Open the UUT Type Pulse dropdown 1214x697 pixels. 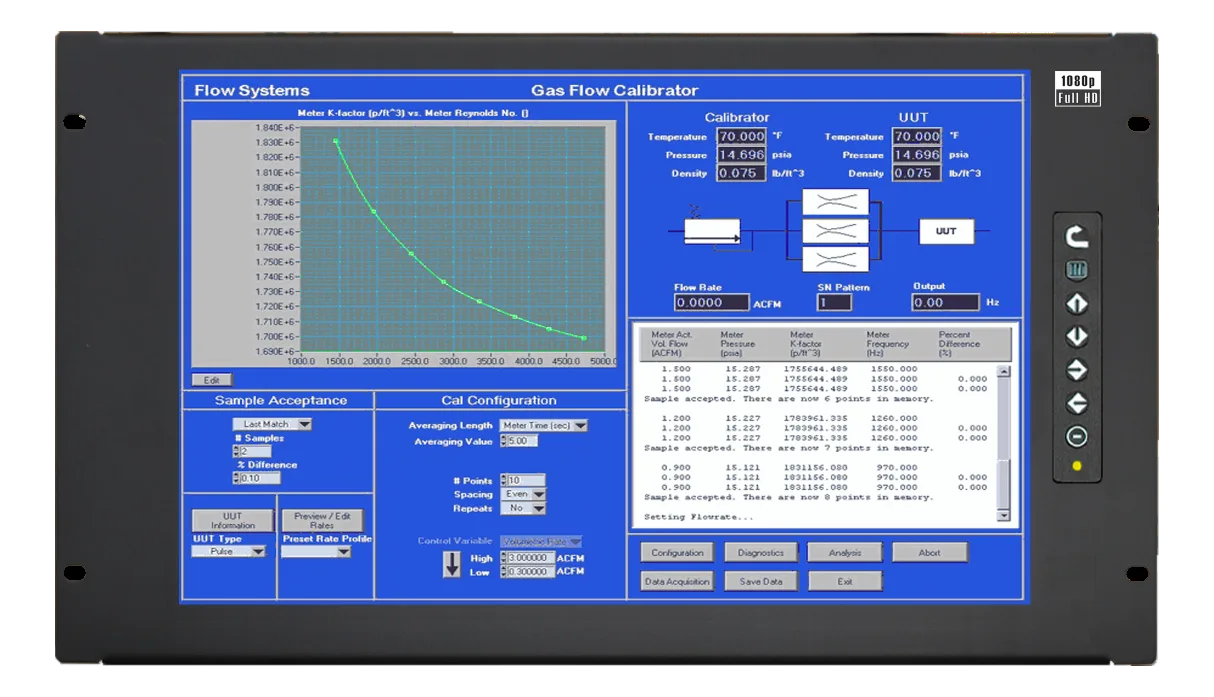pyautogui.click(x=229, y=551)
